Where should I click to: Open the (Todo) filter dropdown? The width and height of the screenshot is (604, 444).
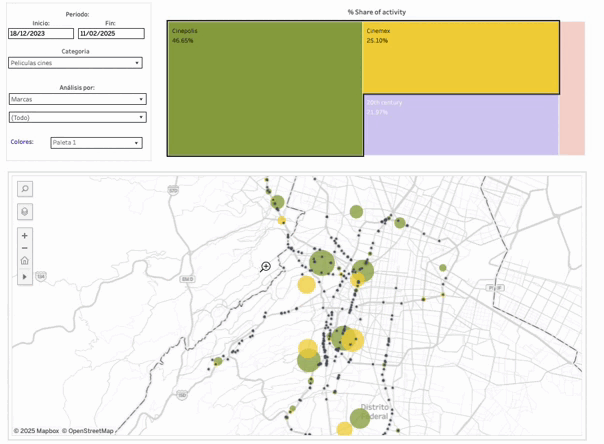point(77,117)
